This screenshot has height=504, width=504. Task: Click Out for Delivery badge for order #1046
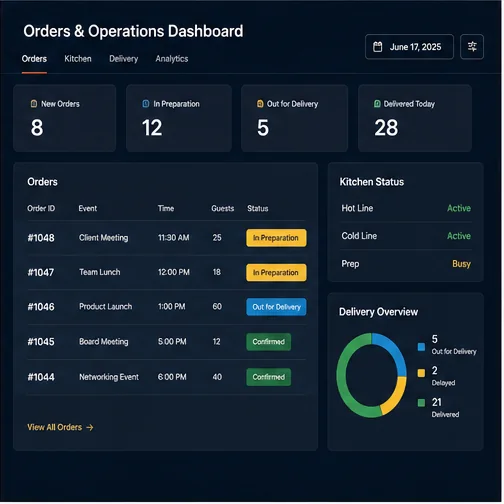coord(277,308)
